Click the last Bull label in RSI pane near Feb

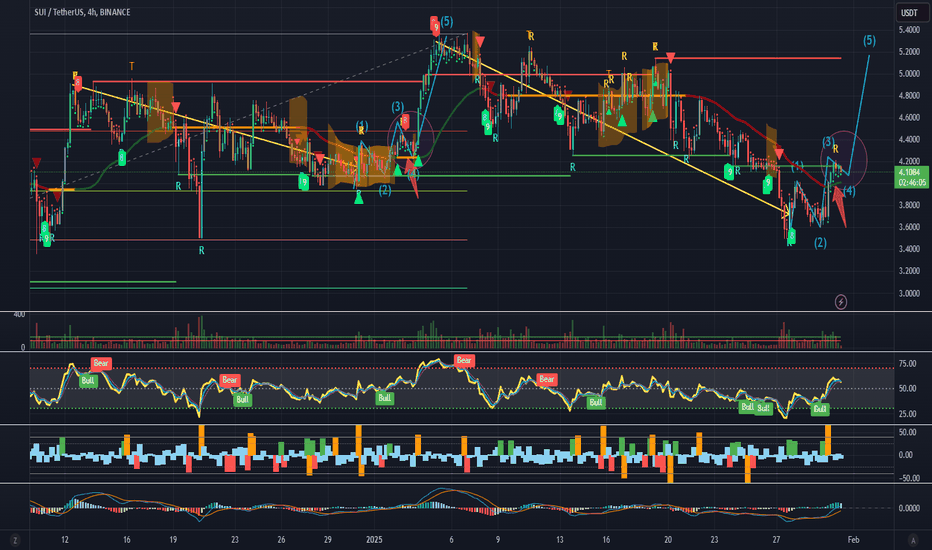(x=820, y=409)
